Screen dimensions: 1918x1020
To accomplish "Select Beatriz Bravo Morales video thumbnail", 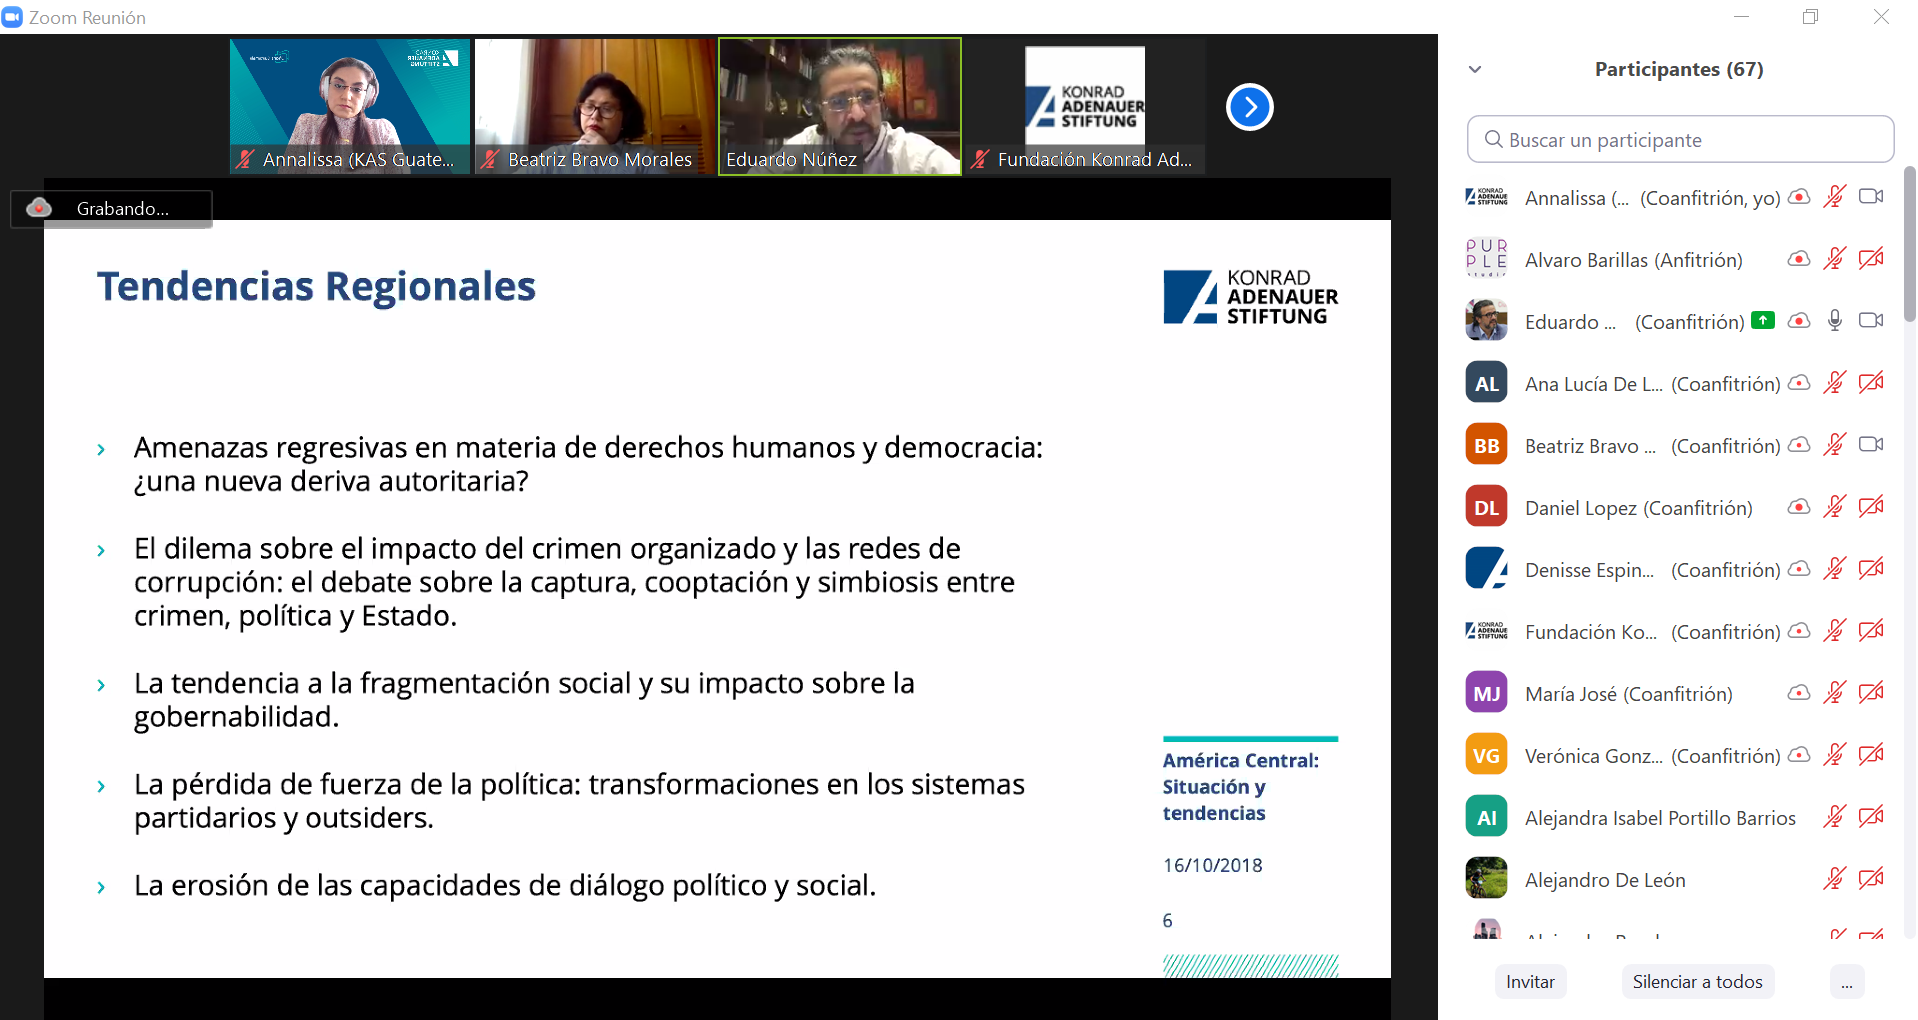I will coord(595,106).
